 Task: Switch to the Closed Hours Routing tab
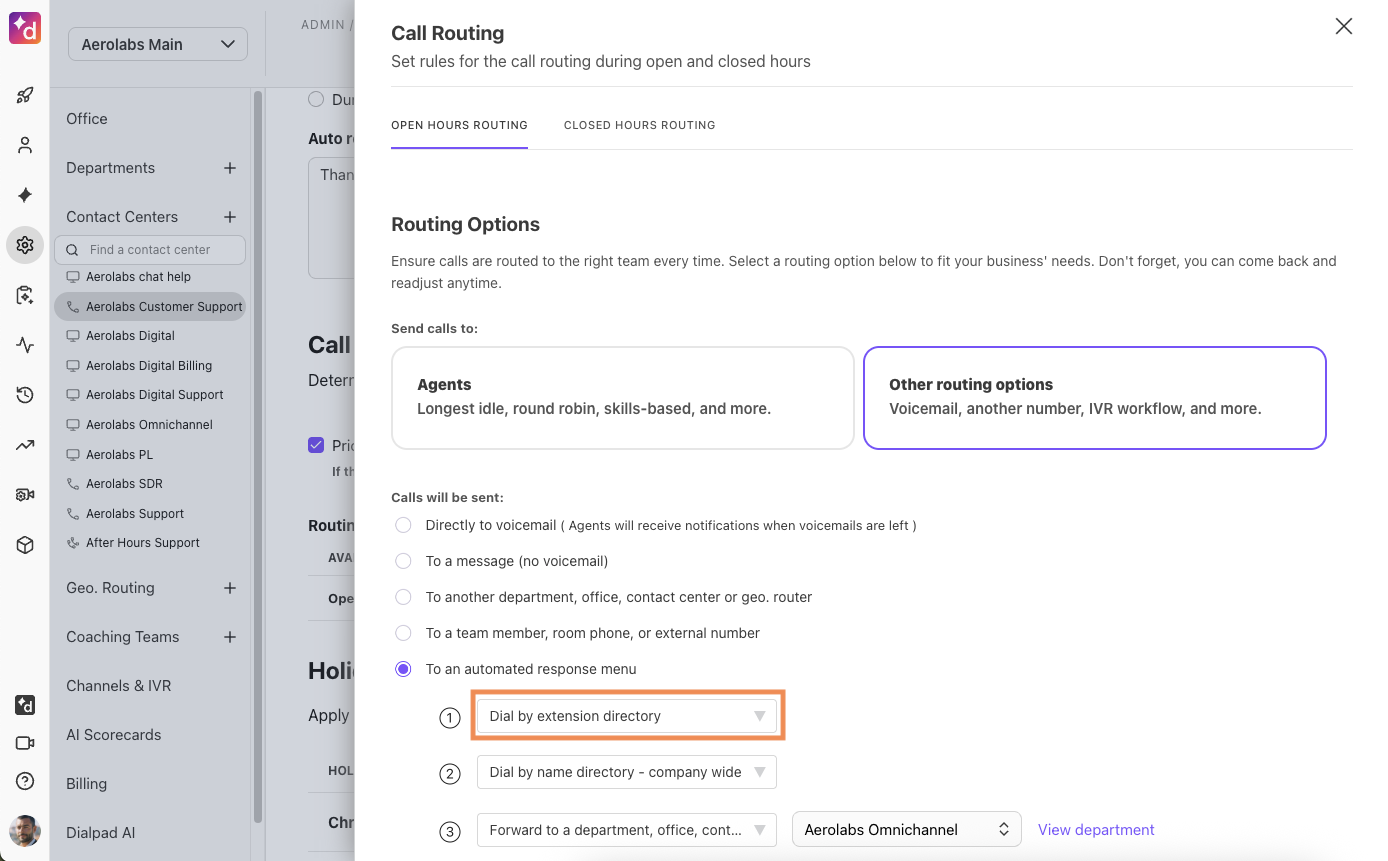(x=639, y=125)
